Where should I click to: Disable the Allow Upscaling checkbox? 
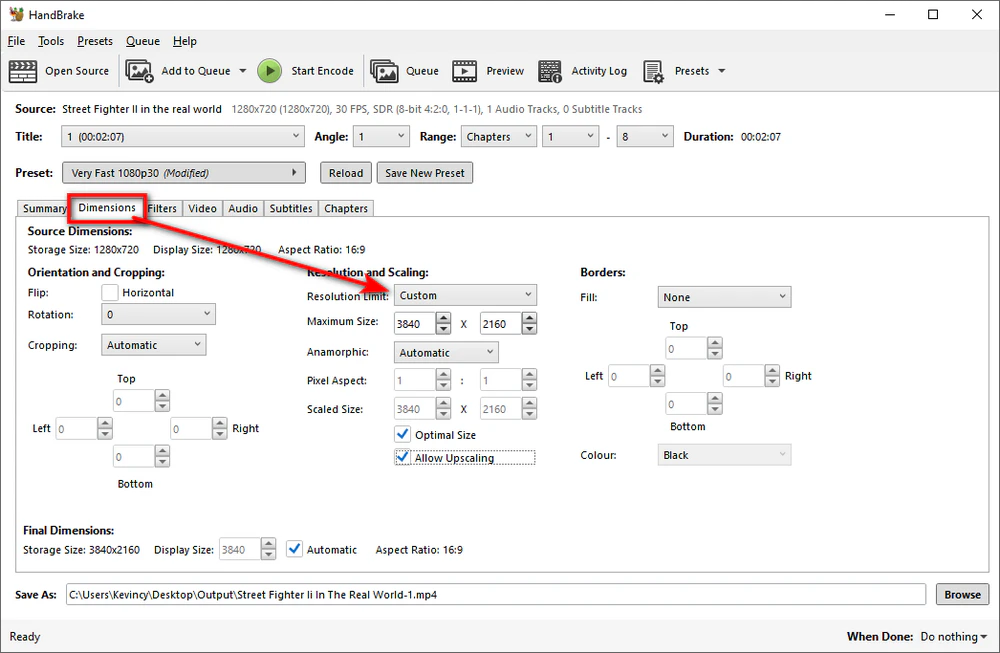pos(404,457)
